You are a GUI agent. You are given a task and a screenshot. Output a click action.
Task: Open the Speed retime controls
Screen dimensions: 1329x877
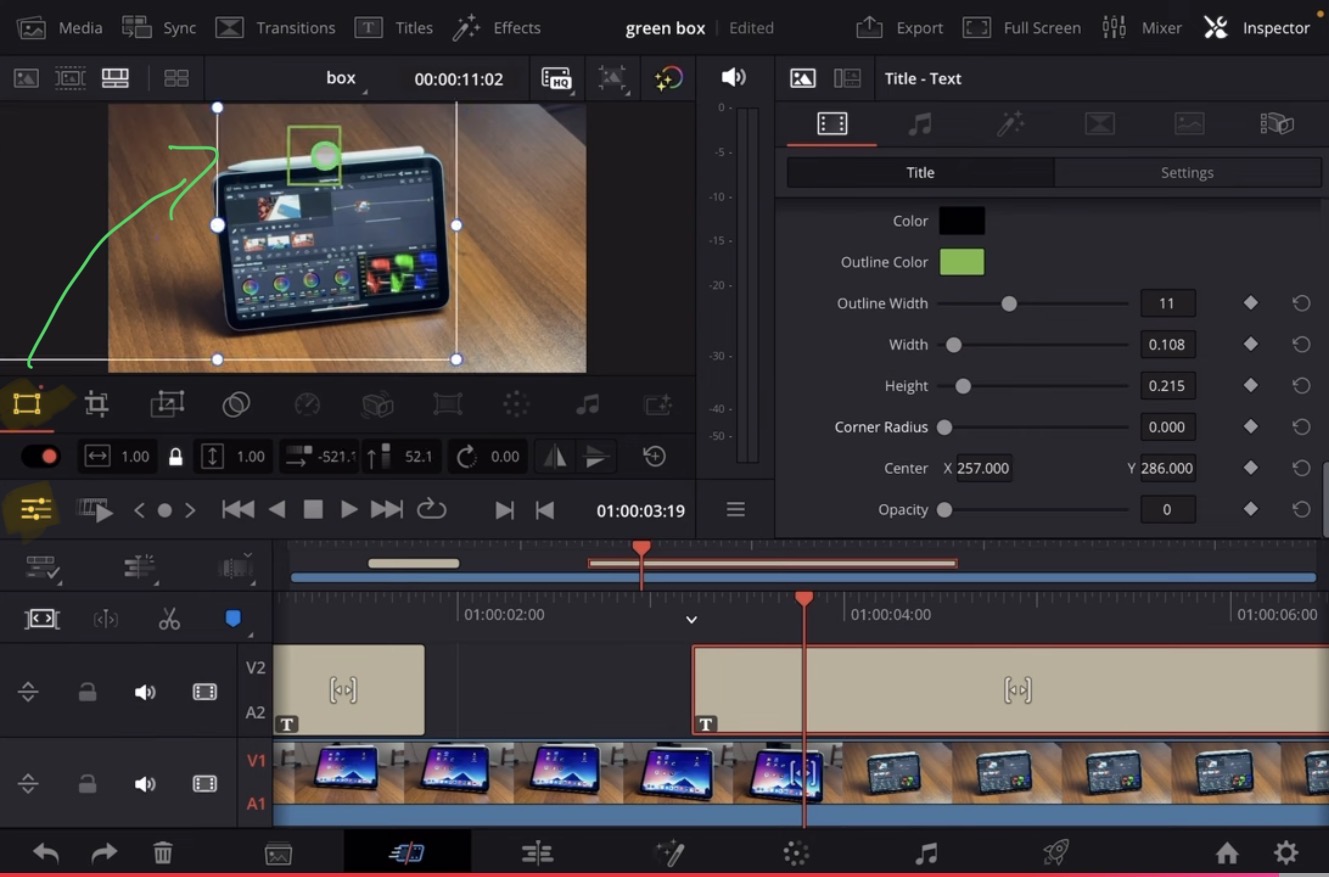307,404
